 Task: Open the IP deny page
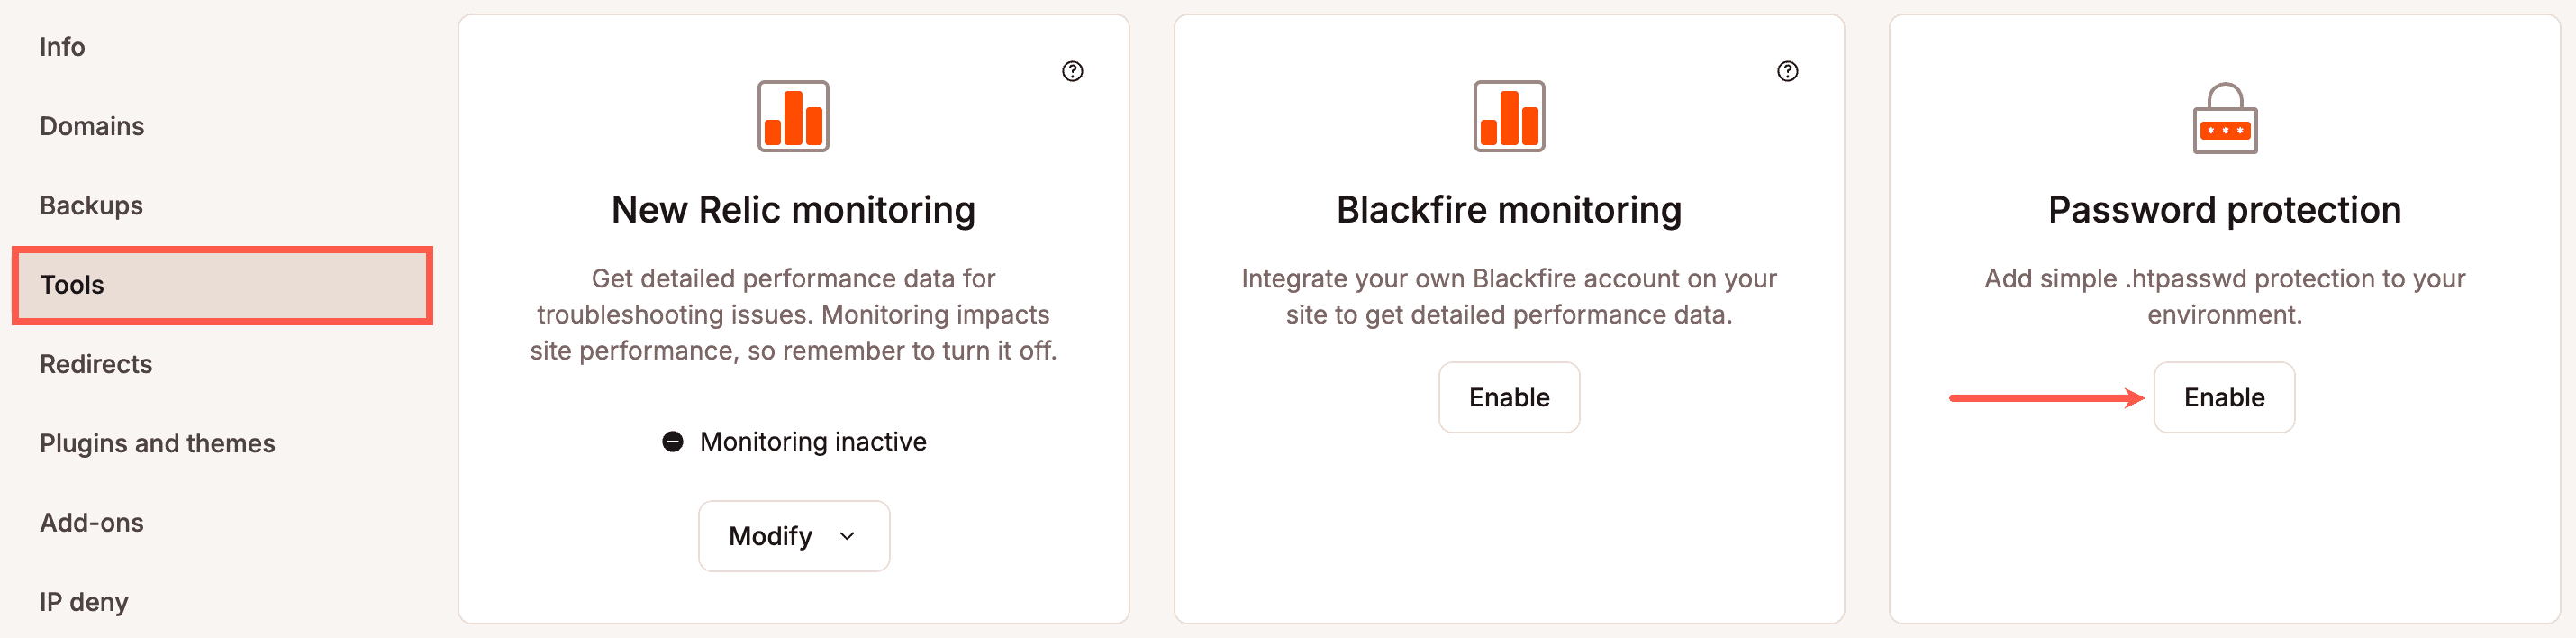point(84,601)
